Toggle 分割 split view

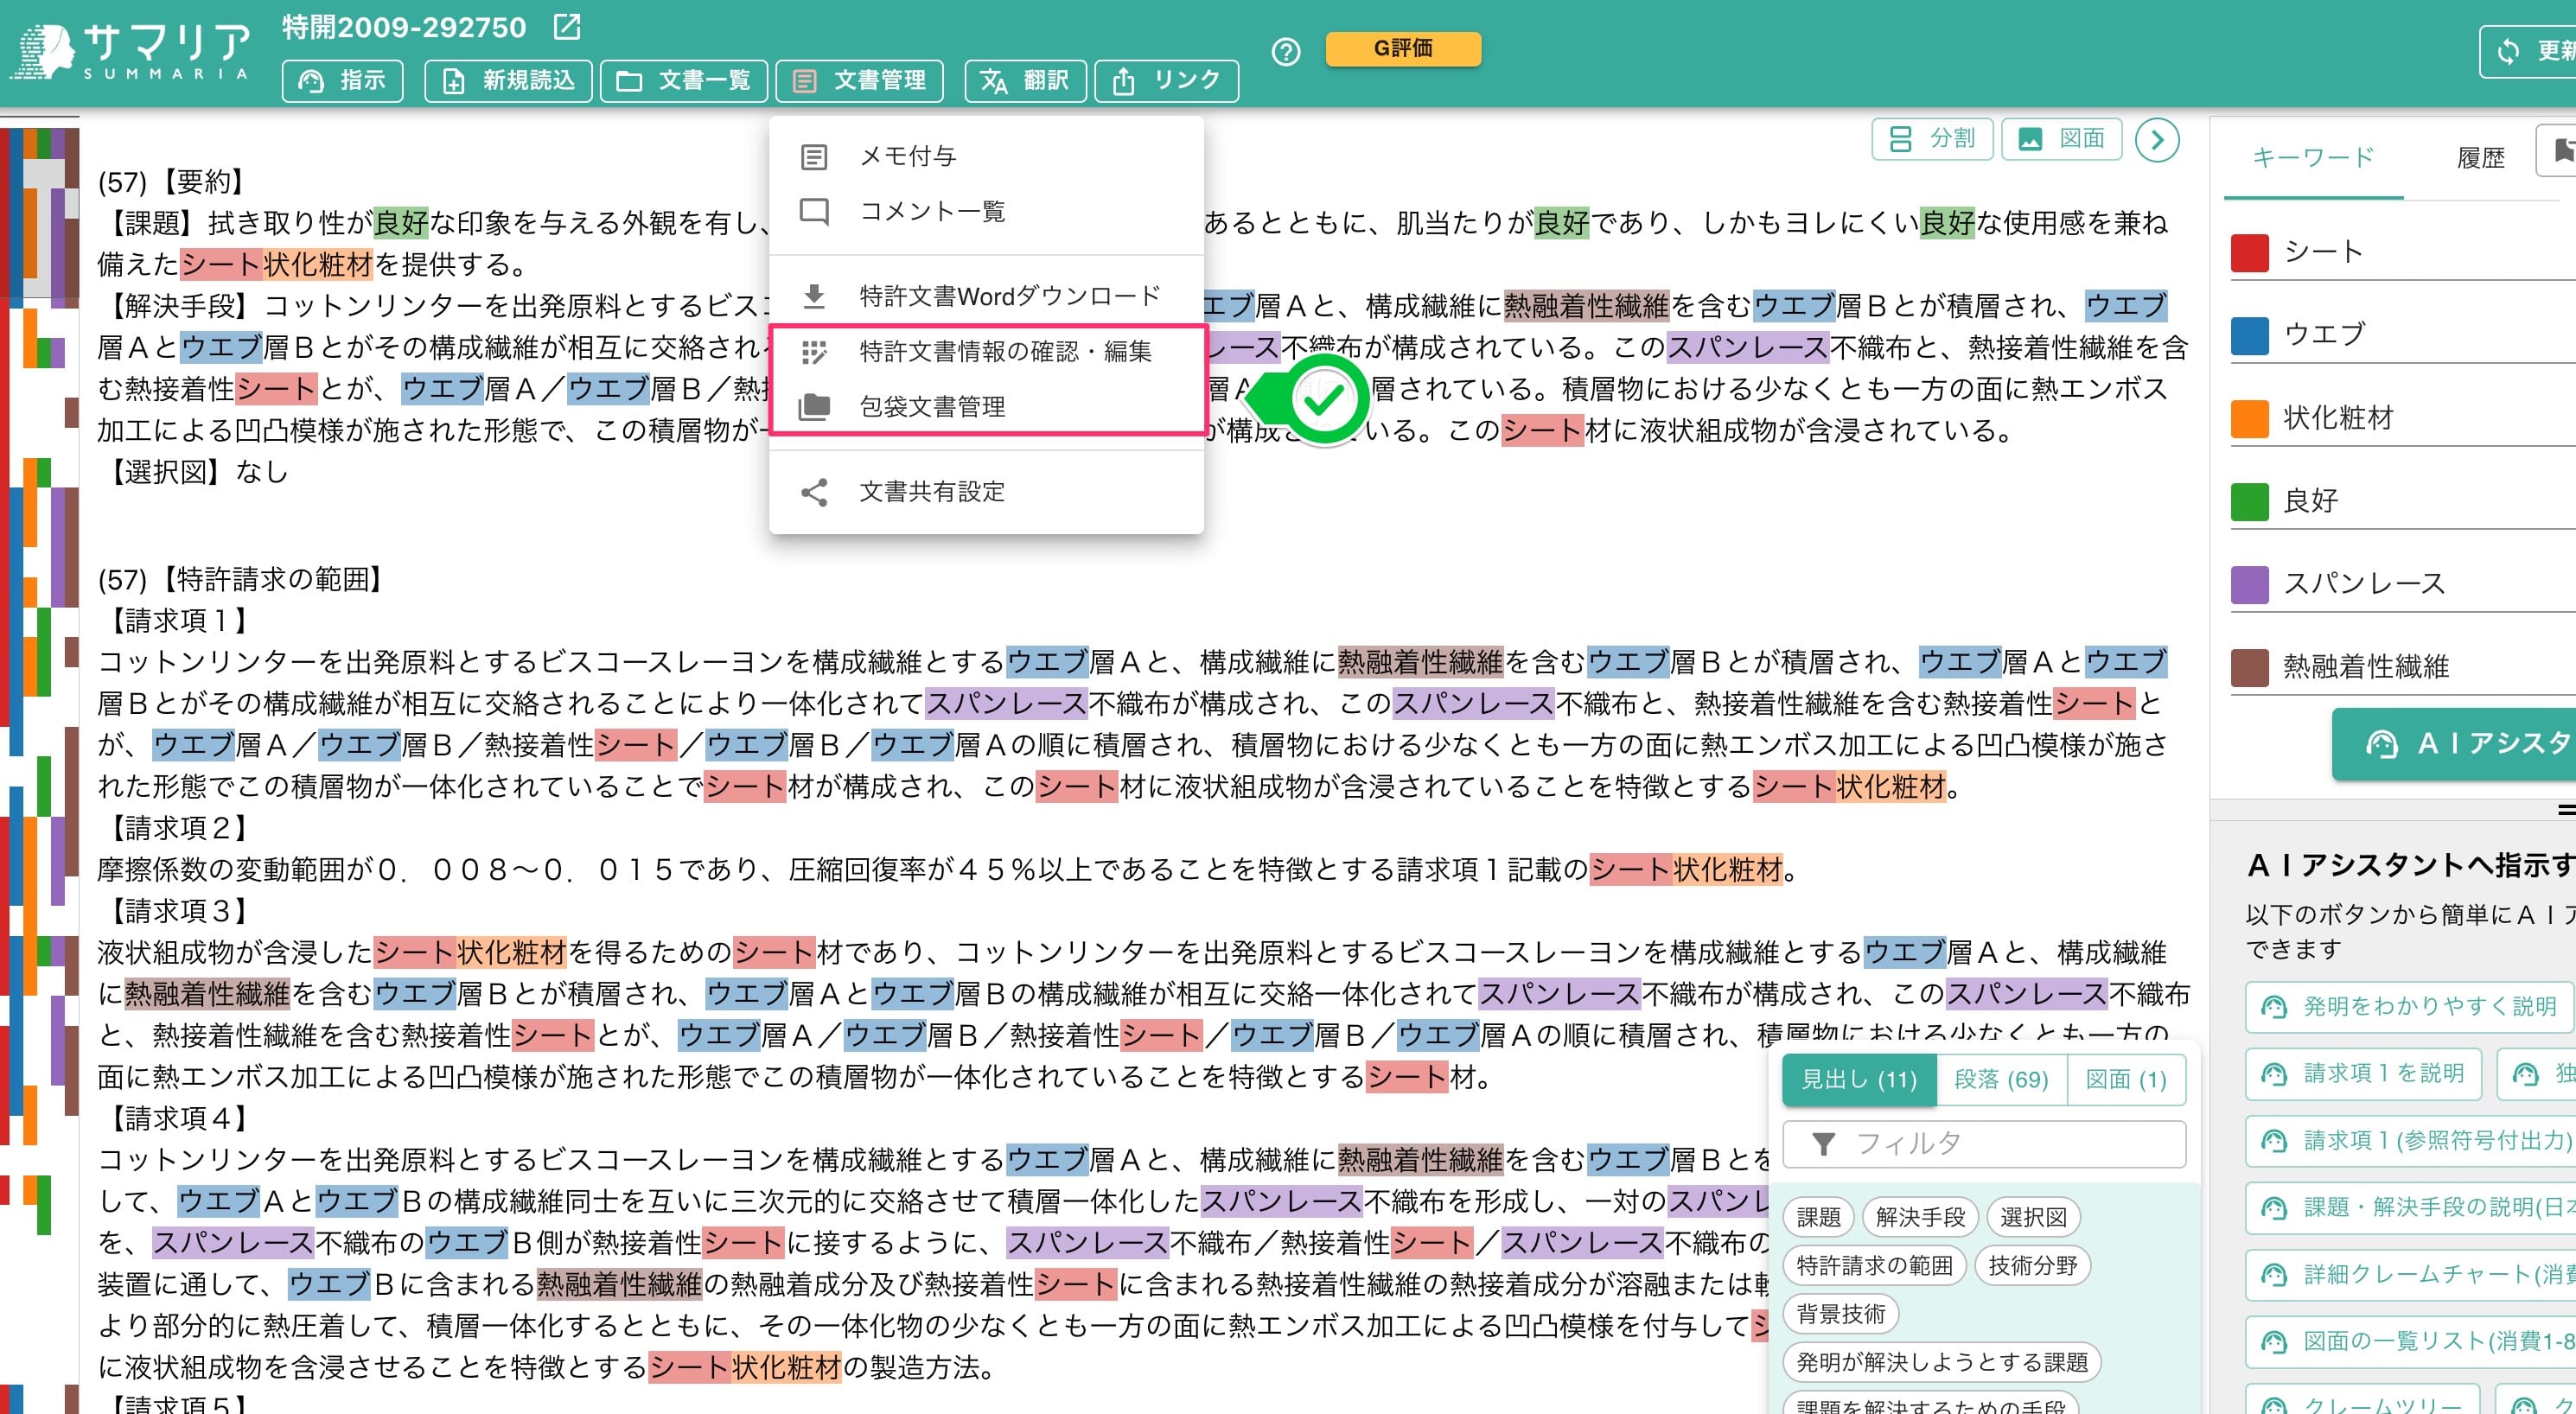pyautogui.click(x=1932, y=138)
